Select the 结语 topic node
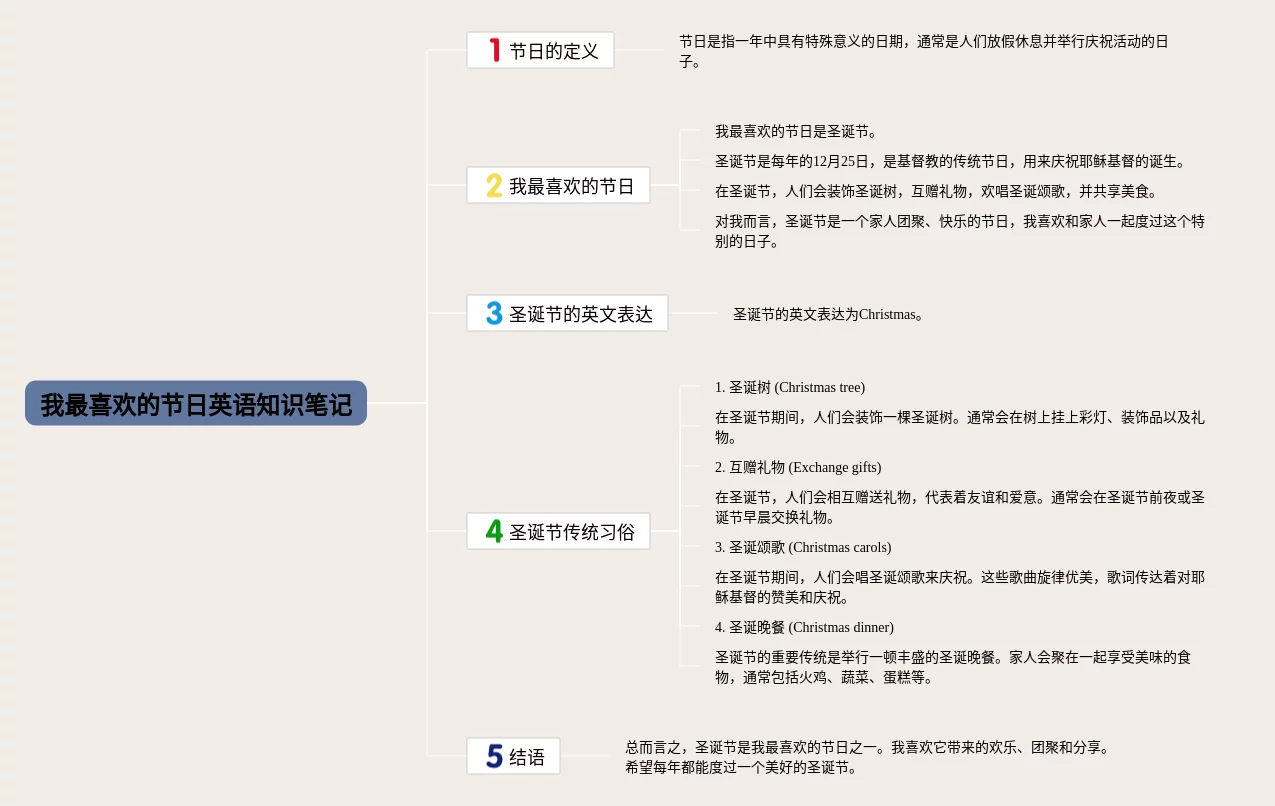The width and height of the screenshot is (1275, 806). [x=527, y=757]
